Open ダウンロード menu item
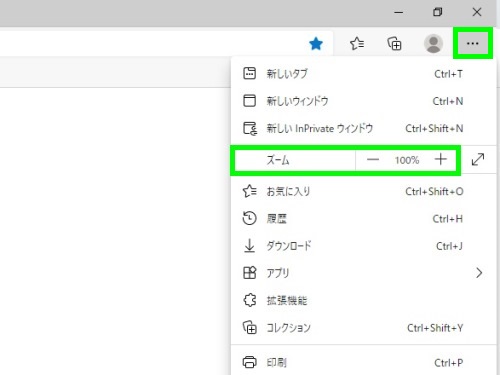 click(363, 246)
